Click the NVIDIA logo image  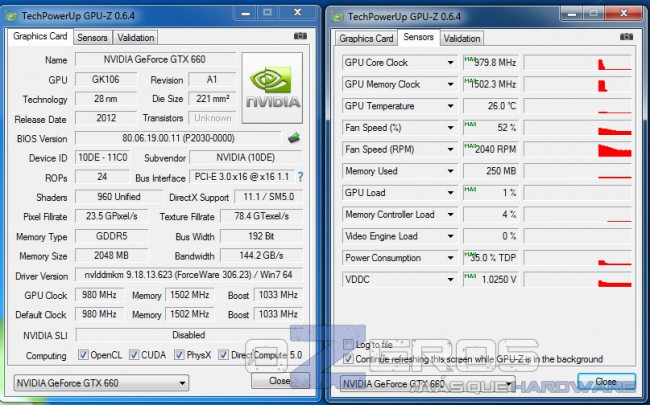point(272,88)
